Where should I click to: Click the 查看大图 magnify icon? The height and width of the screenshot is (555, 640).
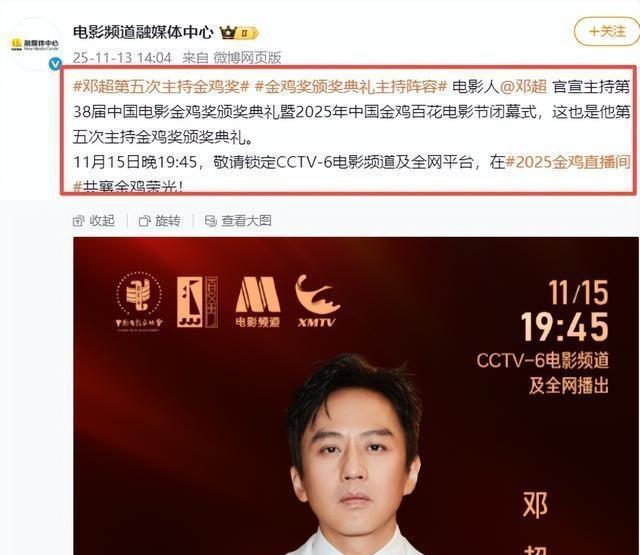(x=210, y=221)
